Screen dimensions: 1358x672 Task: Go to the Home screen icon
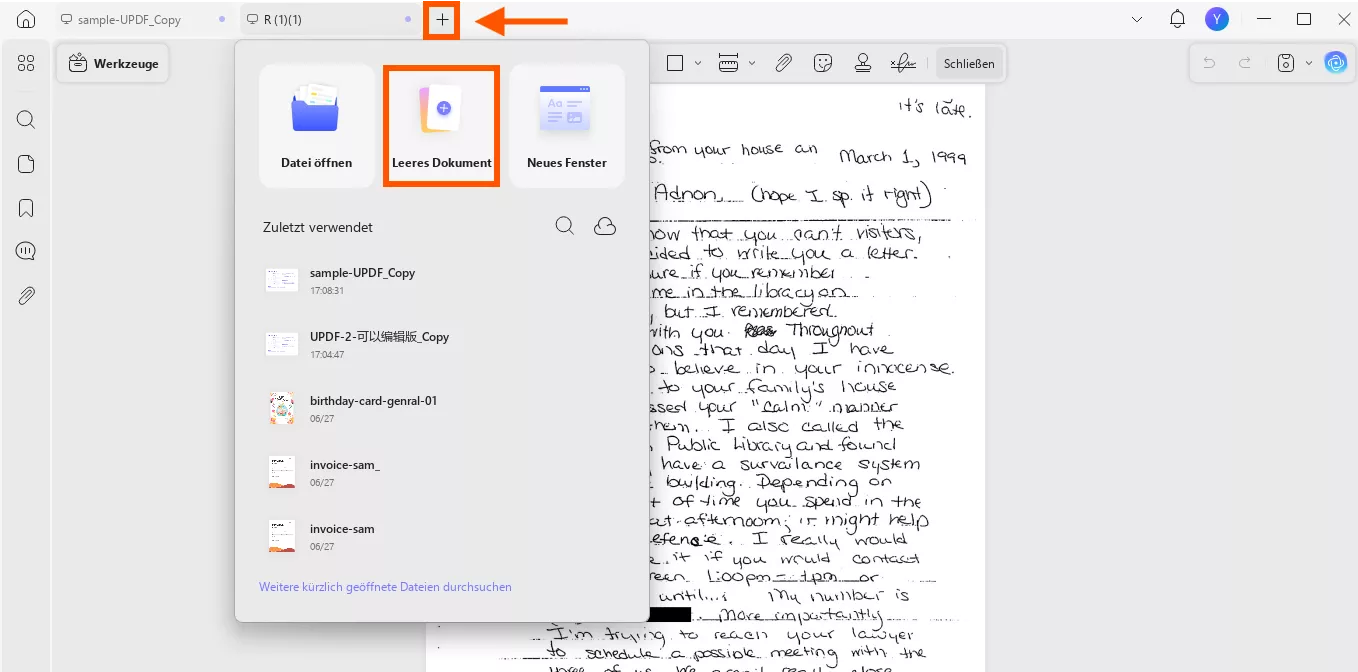click(26, 19)
